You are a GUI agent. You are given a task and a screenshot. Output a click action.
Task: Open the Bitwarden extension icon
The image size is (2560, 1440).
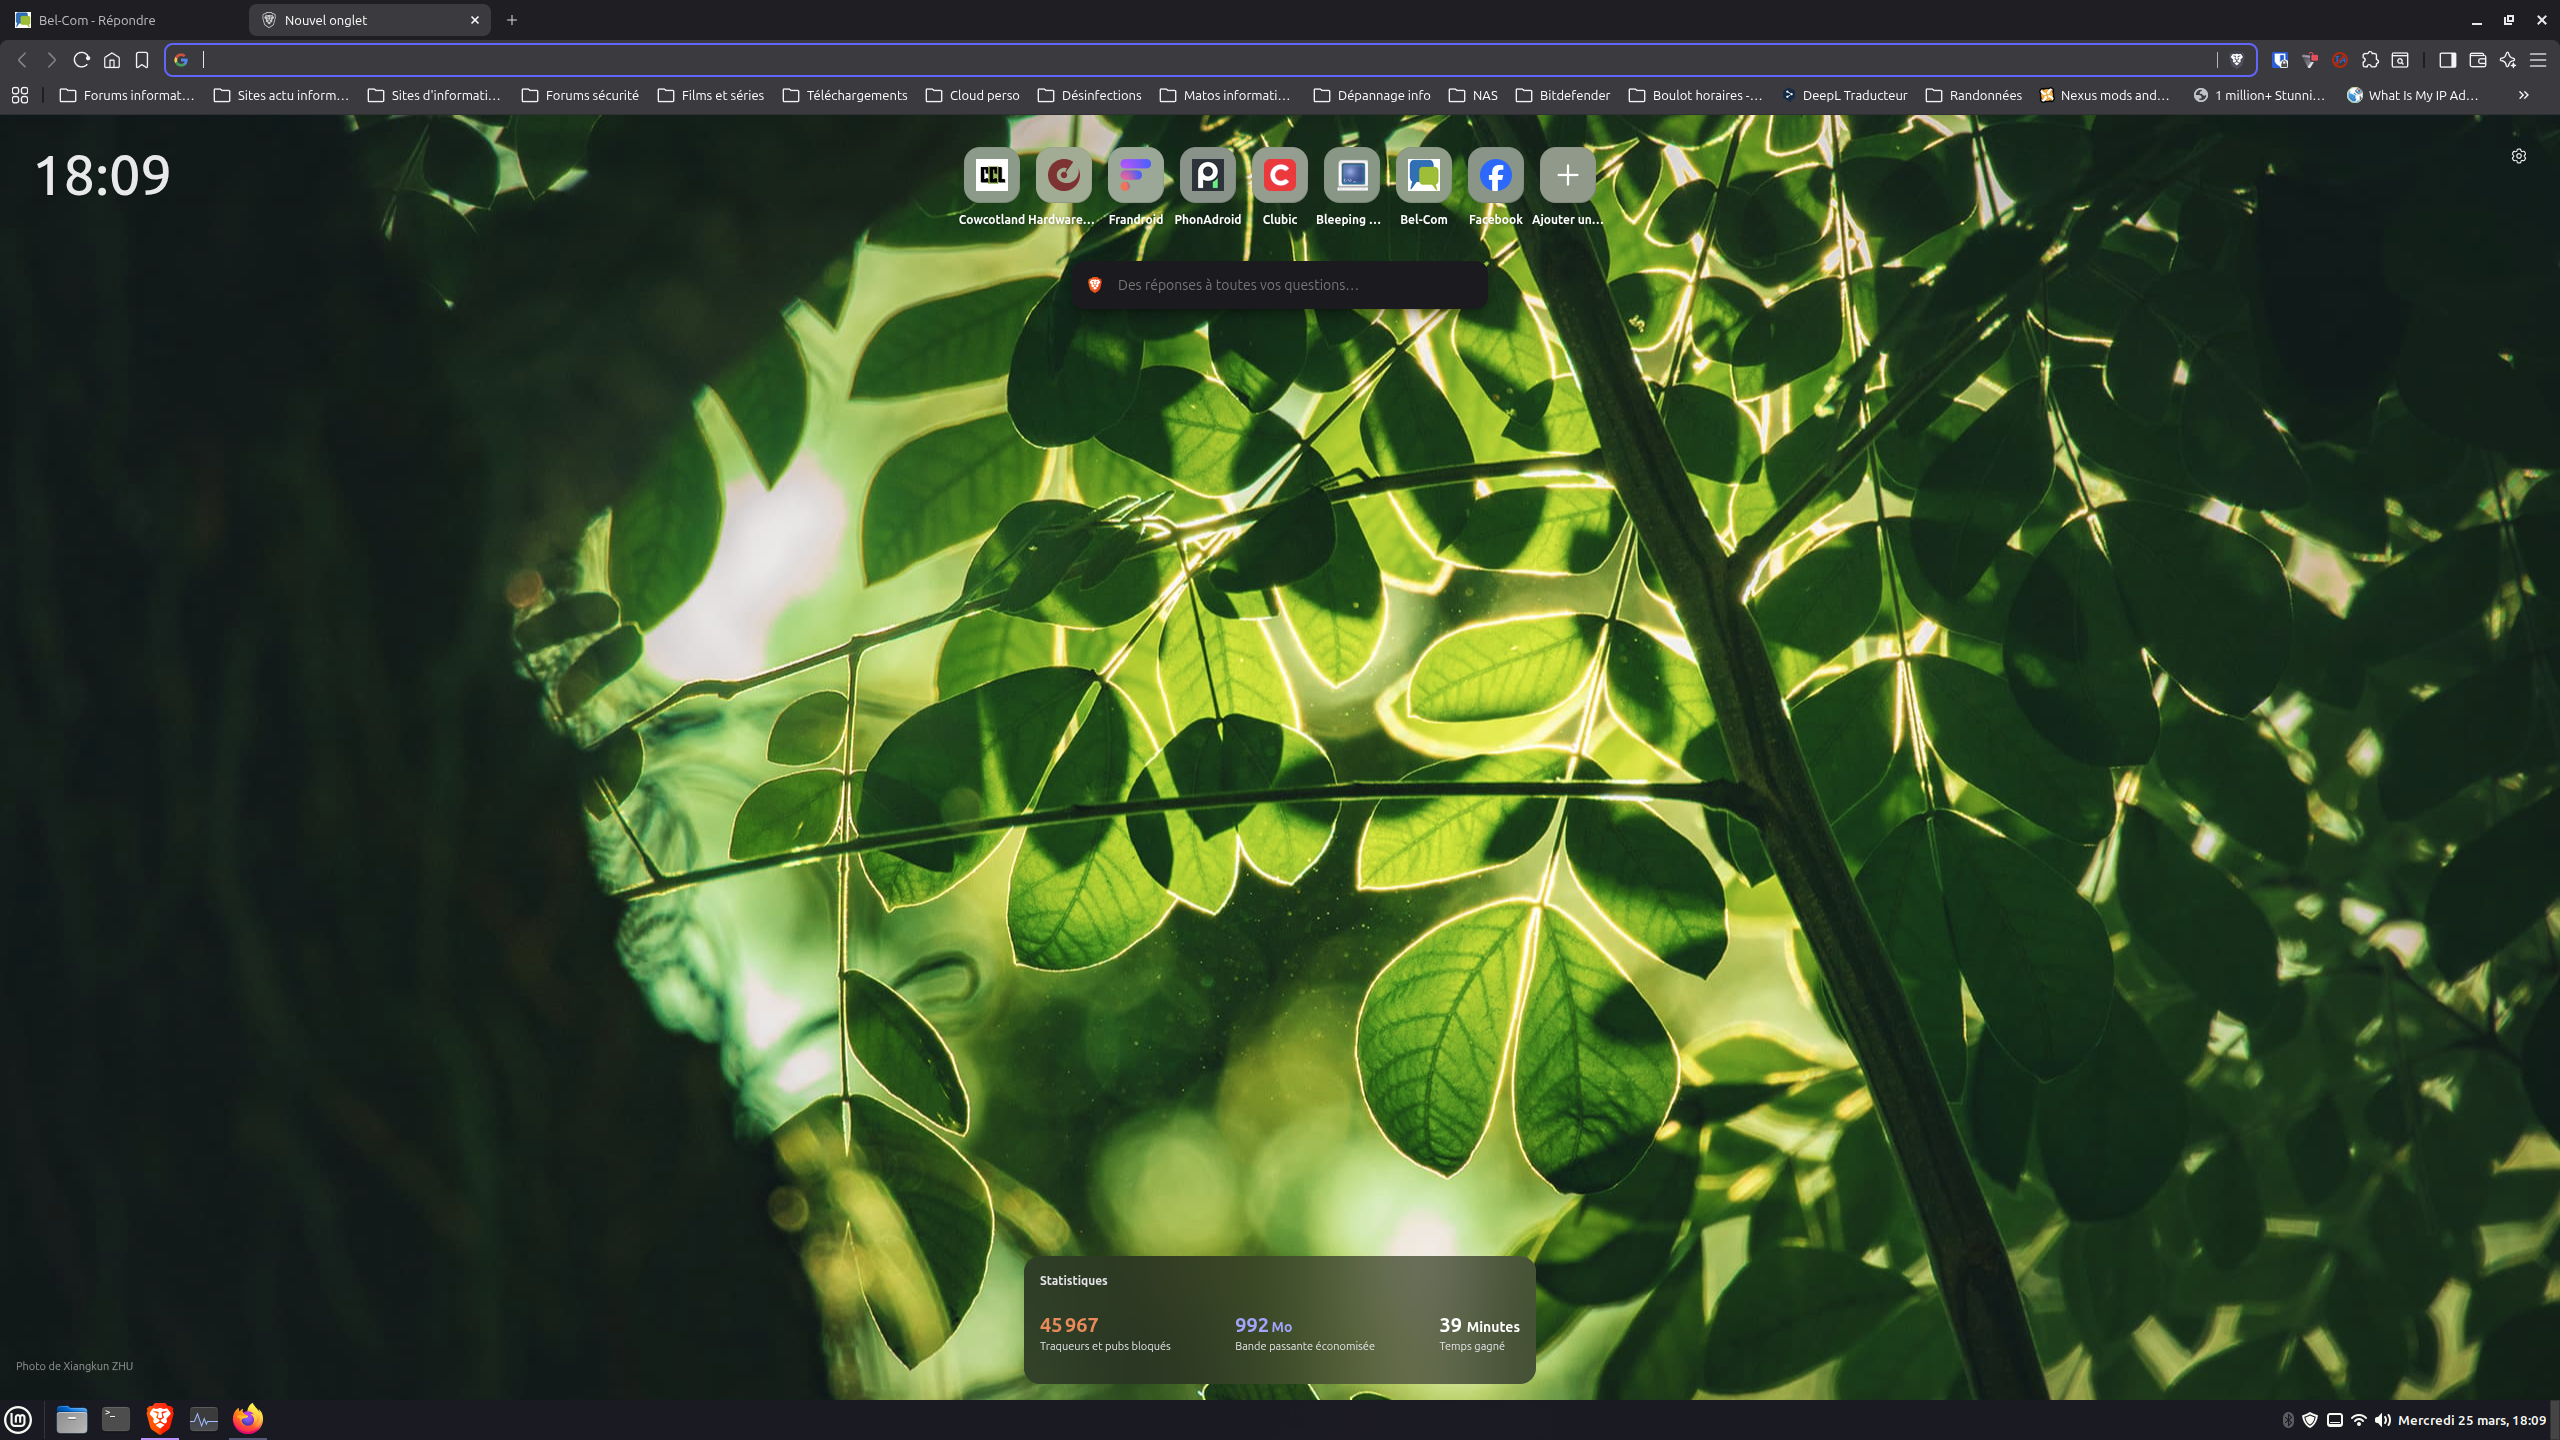[2280, 60]
